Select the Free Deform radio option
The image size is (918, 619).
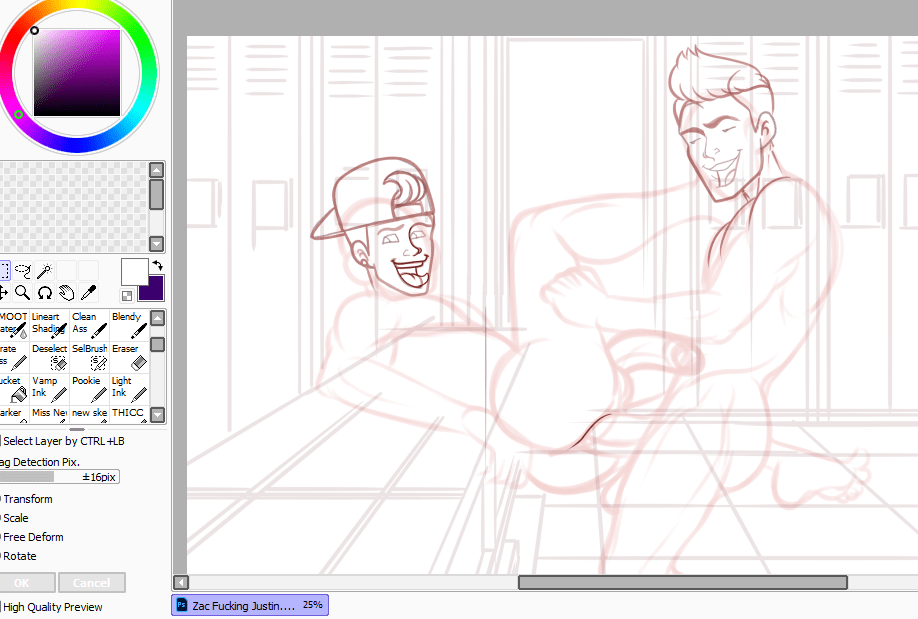pos(2,537)
